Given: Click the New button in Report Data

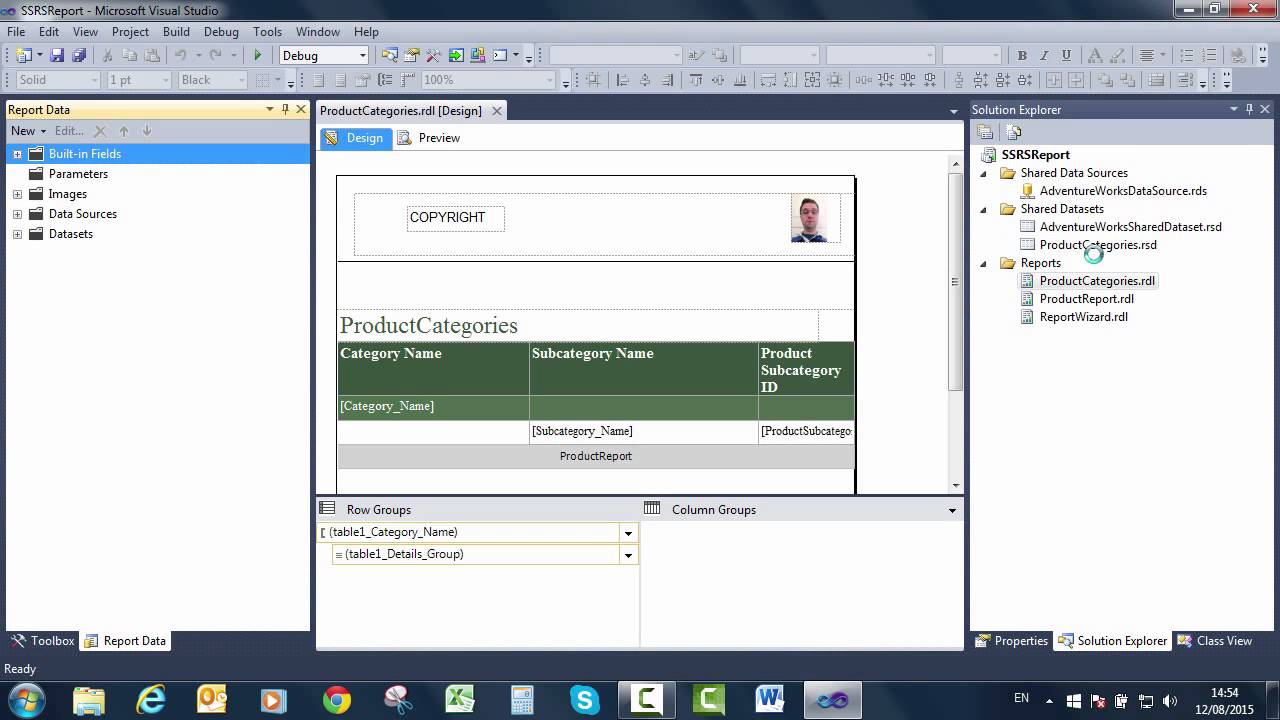Looking at the screenshot, I should coord(28,131).
